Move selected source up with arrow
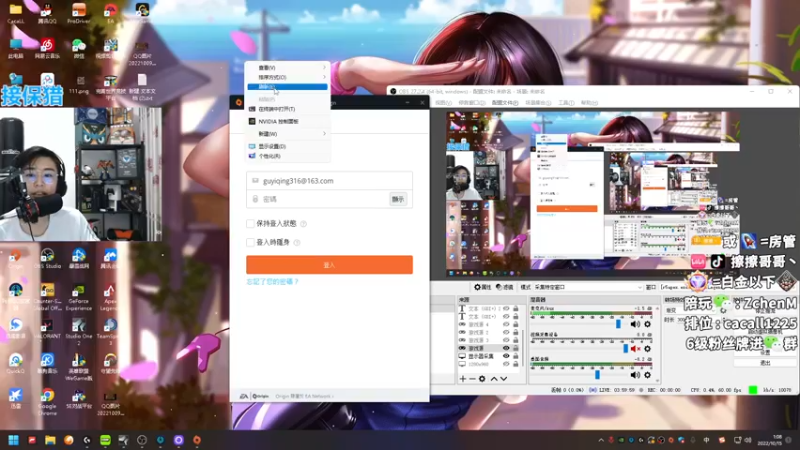The height and width of the screenshot is (450, 800). click(494, 379)
